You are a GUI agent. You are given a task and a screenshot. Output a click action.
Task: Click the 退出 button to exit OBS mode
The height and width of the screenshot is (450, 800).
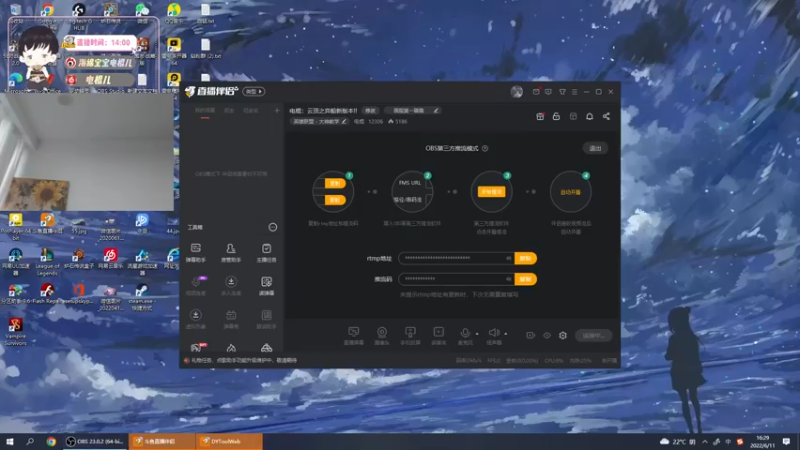pos(595,148)
